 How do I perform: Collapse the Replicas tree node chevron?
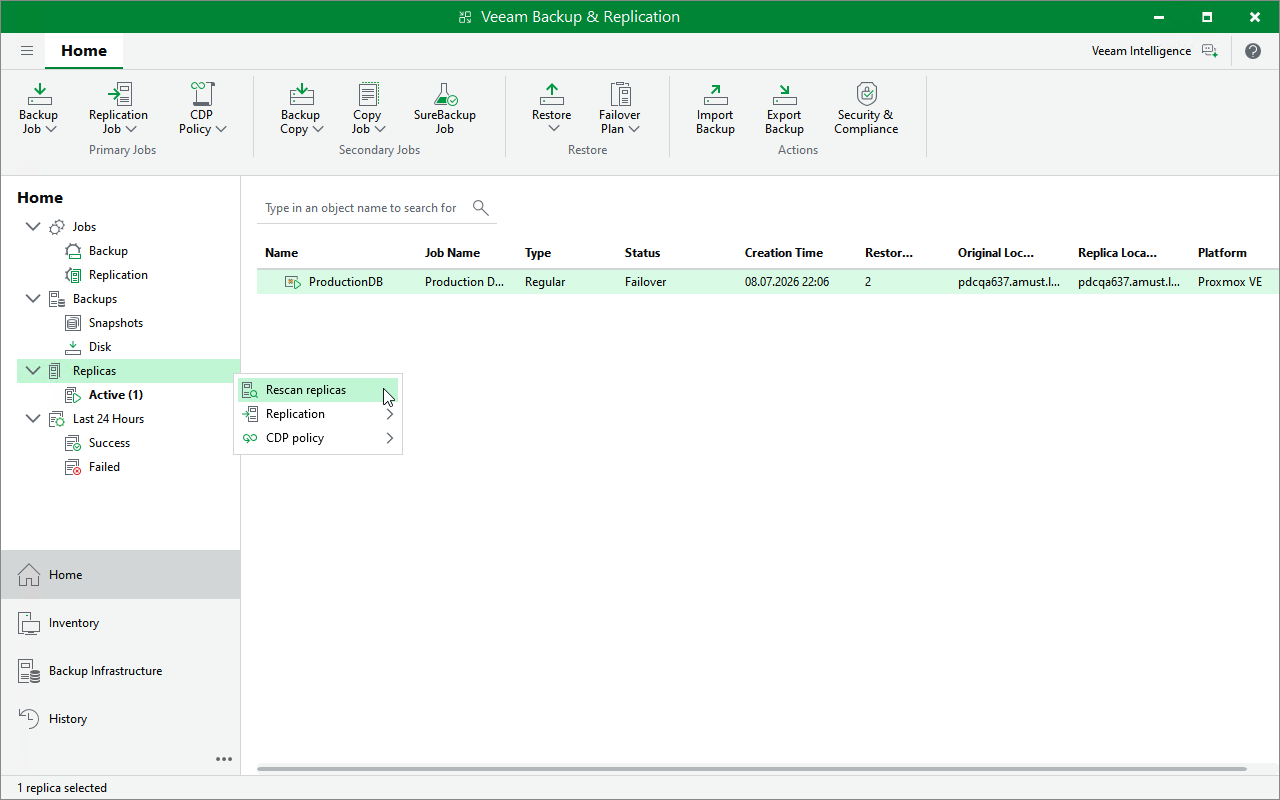(33, 371)
